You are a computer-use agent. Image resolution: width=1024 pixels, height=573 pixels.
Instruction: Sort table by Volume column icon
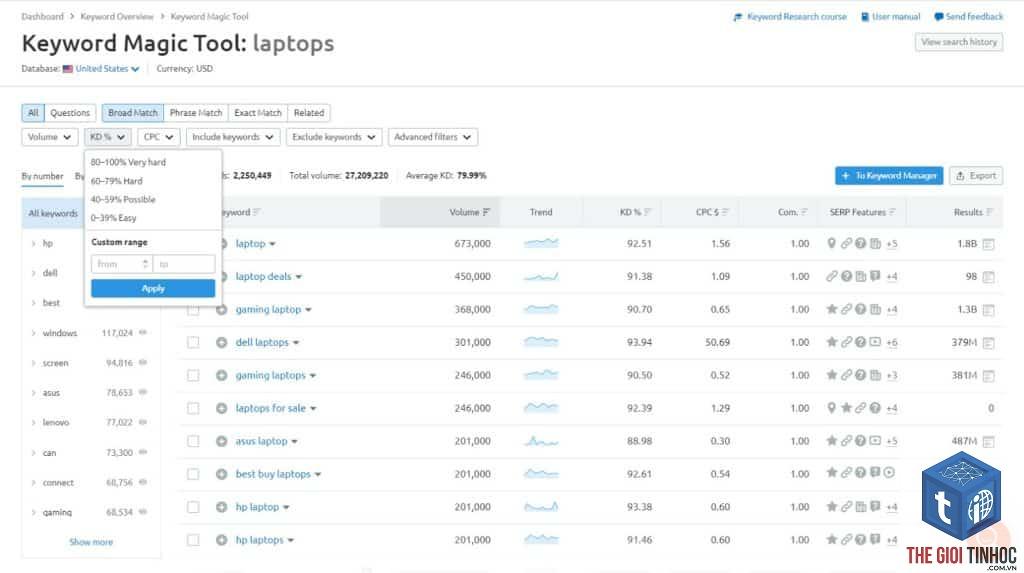(x=487, y=212)
